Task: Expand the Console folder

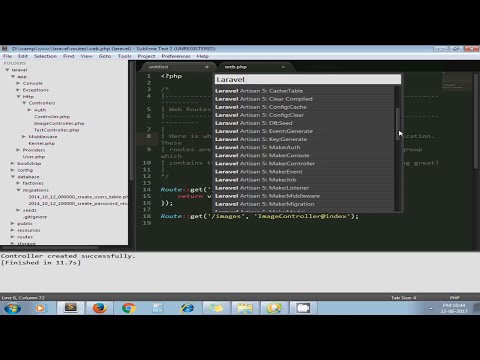Action: 18,83
